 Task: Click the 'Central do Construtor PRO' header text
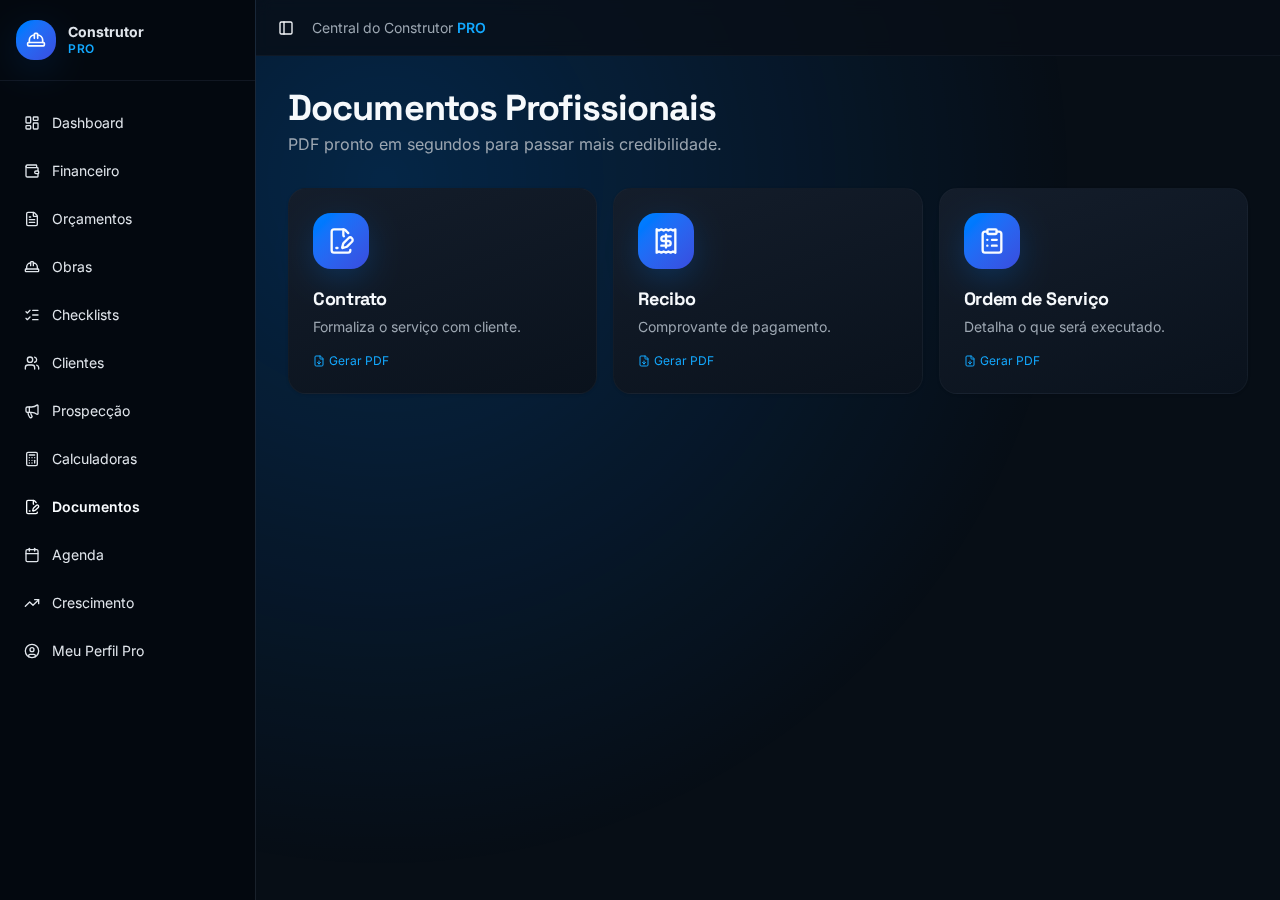[x=399, y=28]
